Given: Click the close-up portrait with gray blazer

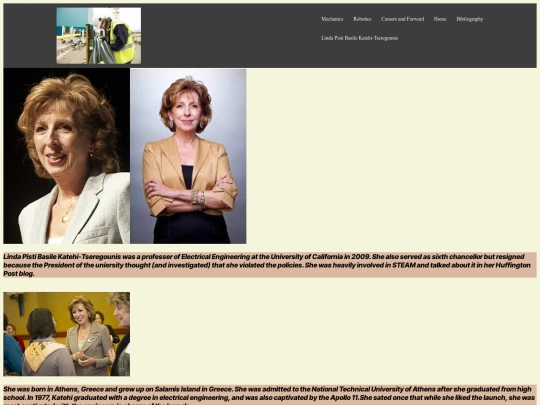Looking at the screenshot, I should click(x=66, y=156).
